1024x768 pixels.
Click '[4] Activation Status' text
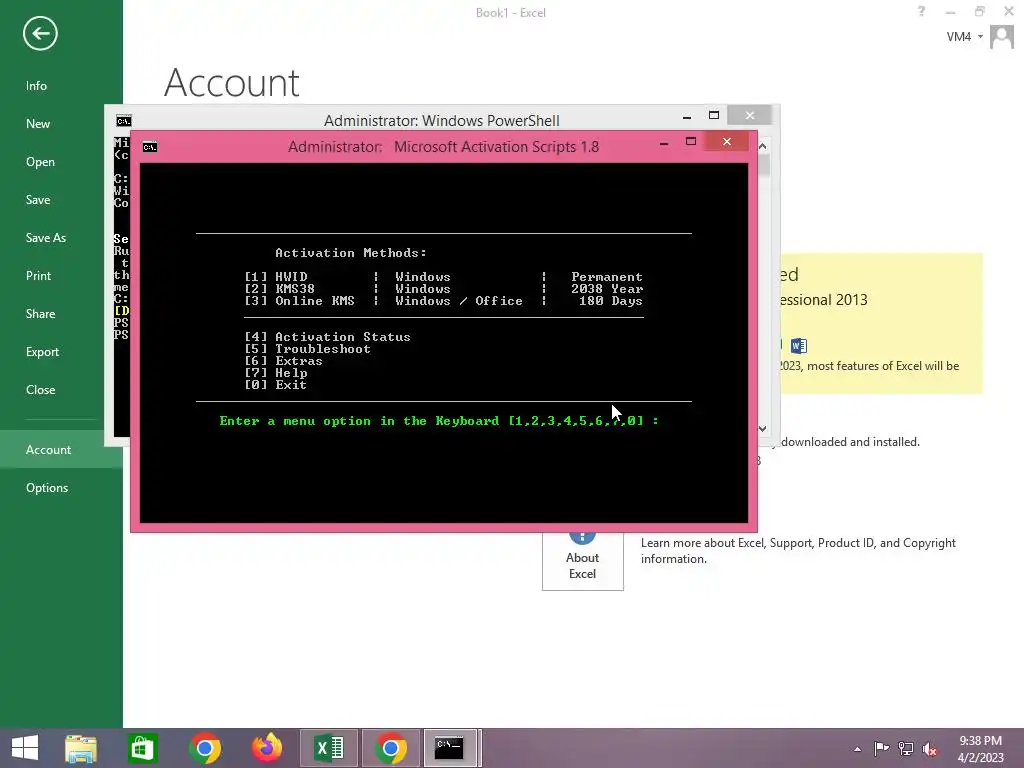tap(327, 337)
